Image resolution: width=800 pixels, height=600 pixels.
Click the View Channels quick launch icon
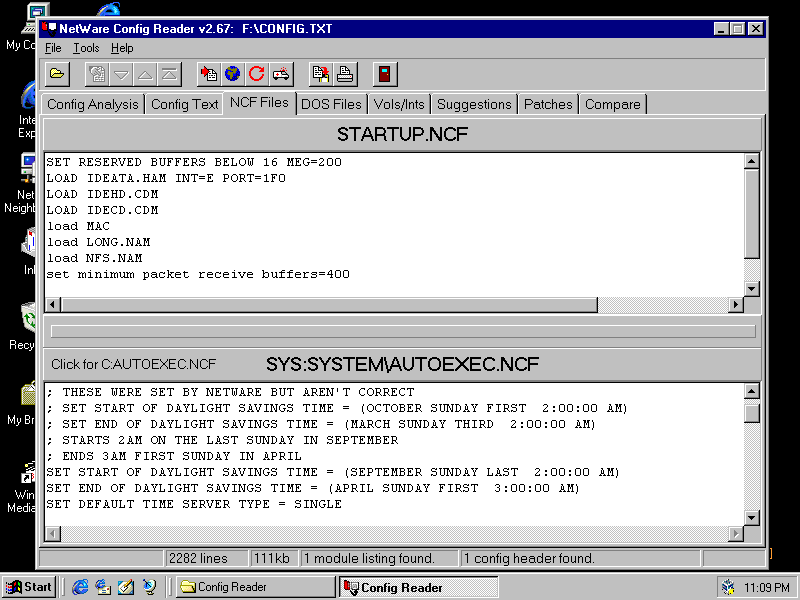[x=149, y=587]
